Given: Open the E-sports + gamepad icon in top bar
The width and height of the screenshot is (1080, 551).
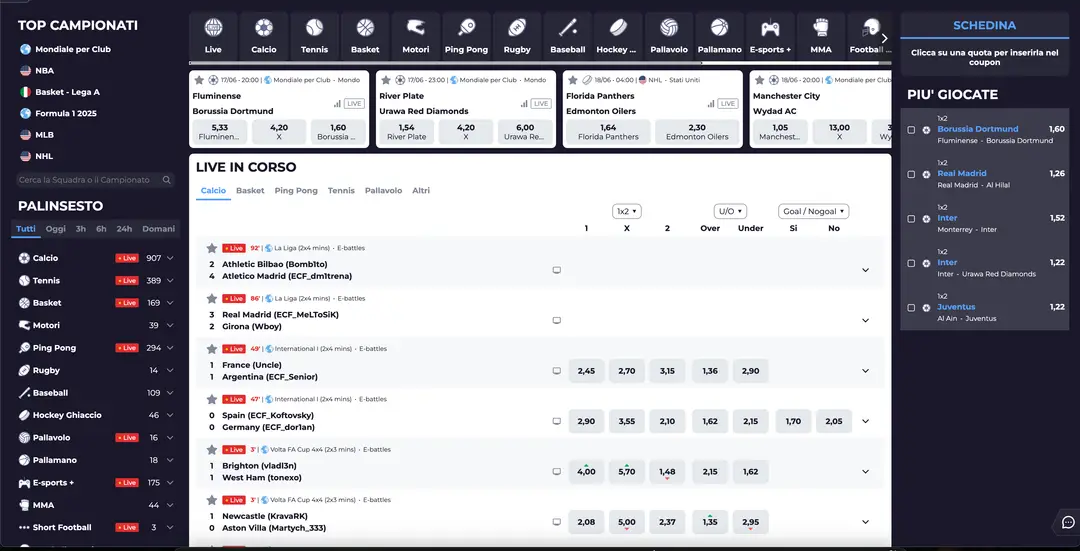Looking at the screenshot, I should (770, 28).
